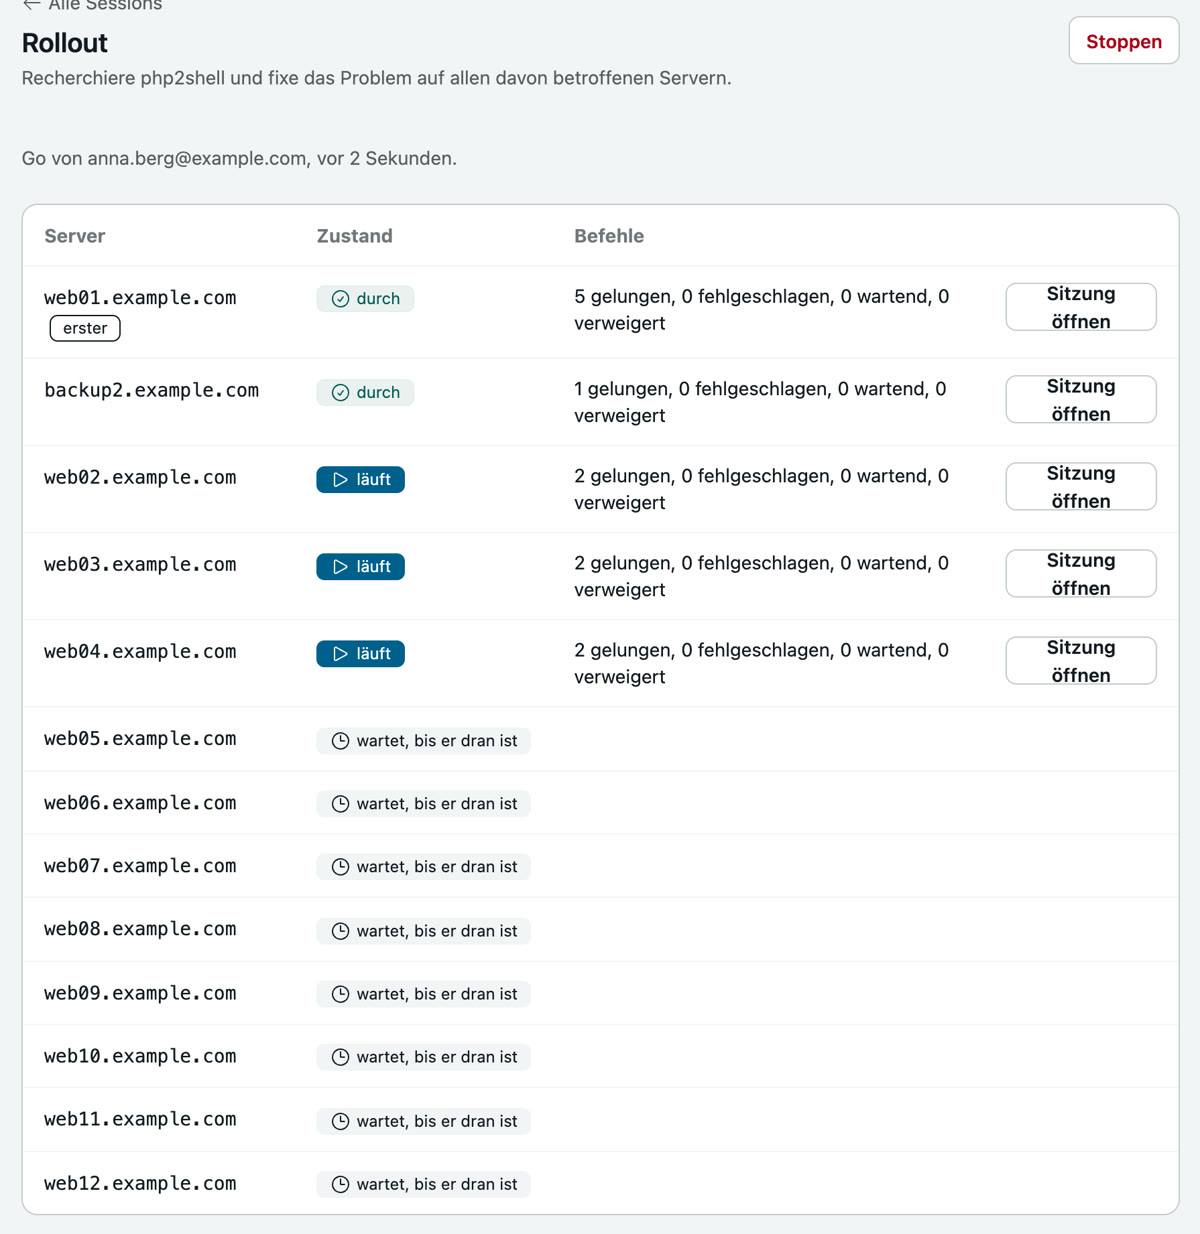Click clock icon in web07 waiting badge
The height and width of the screenshot is (1234, 1200).
(x=340, y=867)
